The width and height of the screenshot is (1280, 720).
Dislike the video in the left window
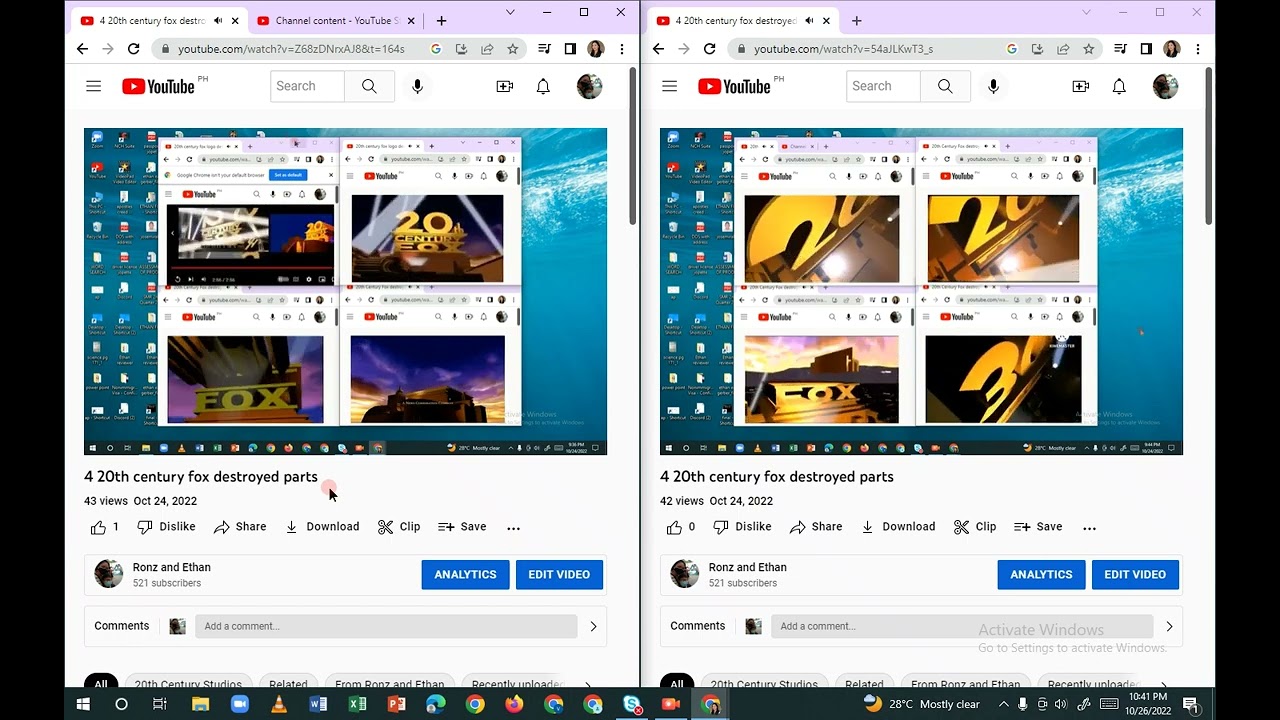click(x=166, y=527)
